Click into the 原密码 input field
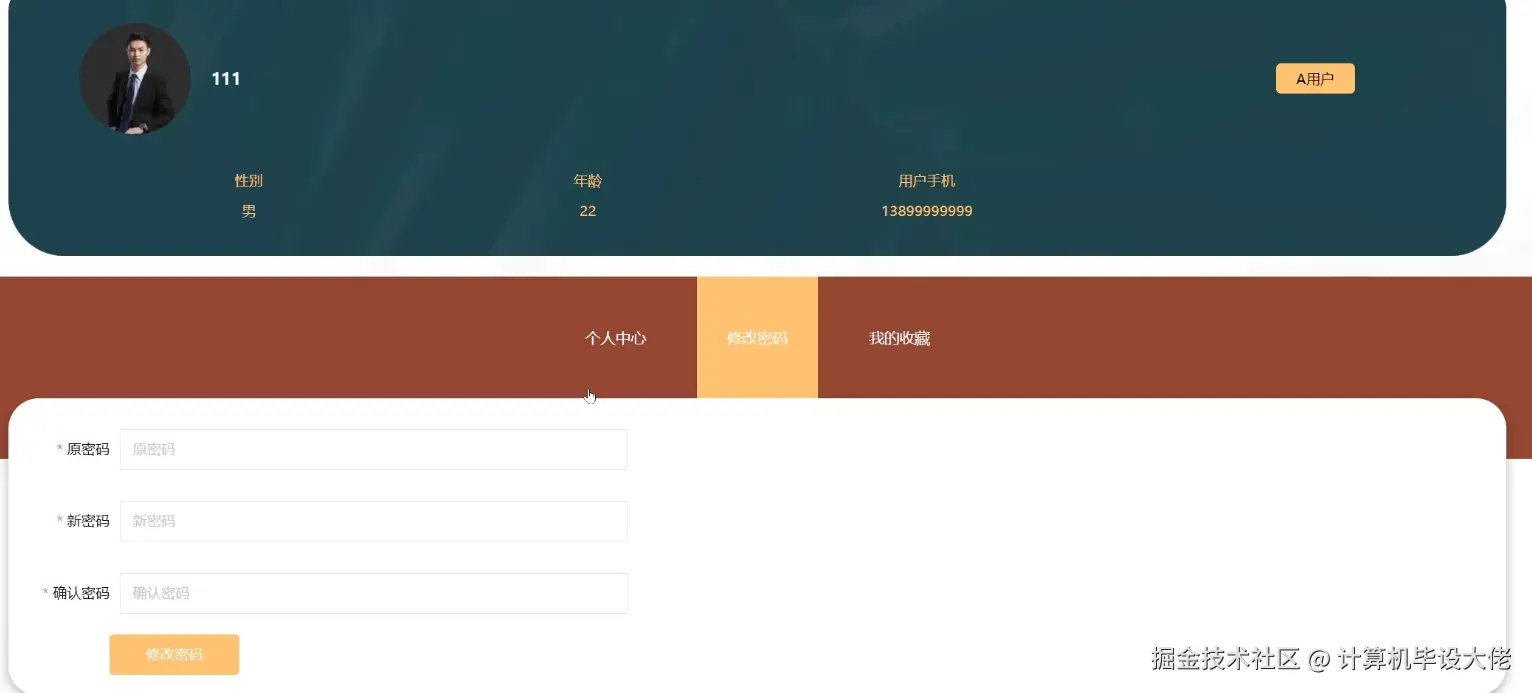 click(373, 449)
